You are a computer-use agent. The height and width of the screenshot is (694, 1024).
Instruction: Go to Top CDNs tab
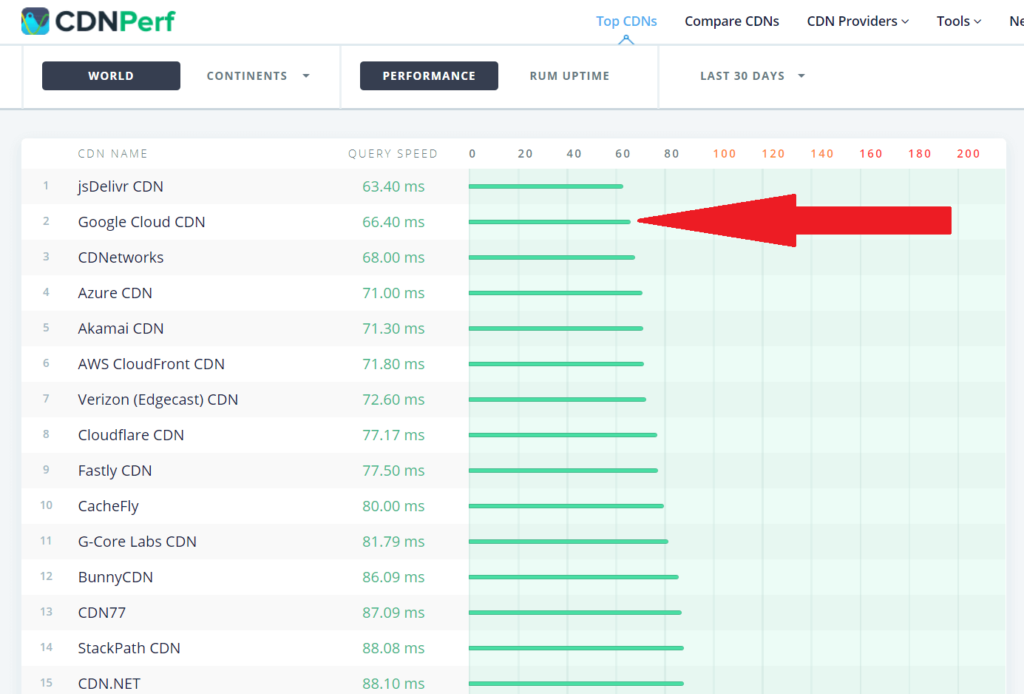626,21
